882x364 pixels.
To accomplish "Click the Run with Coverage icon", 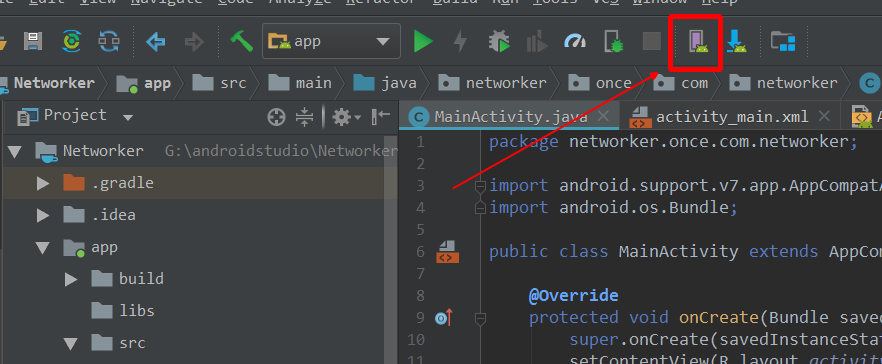I will coord(537,42).
